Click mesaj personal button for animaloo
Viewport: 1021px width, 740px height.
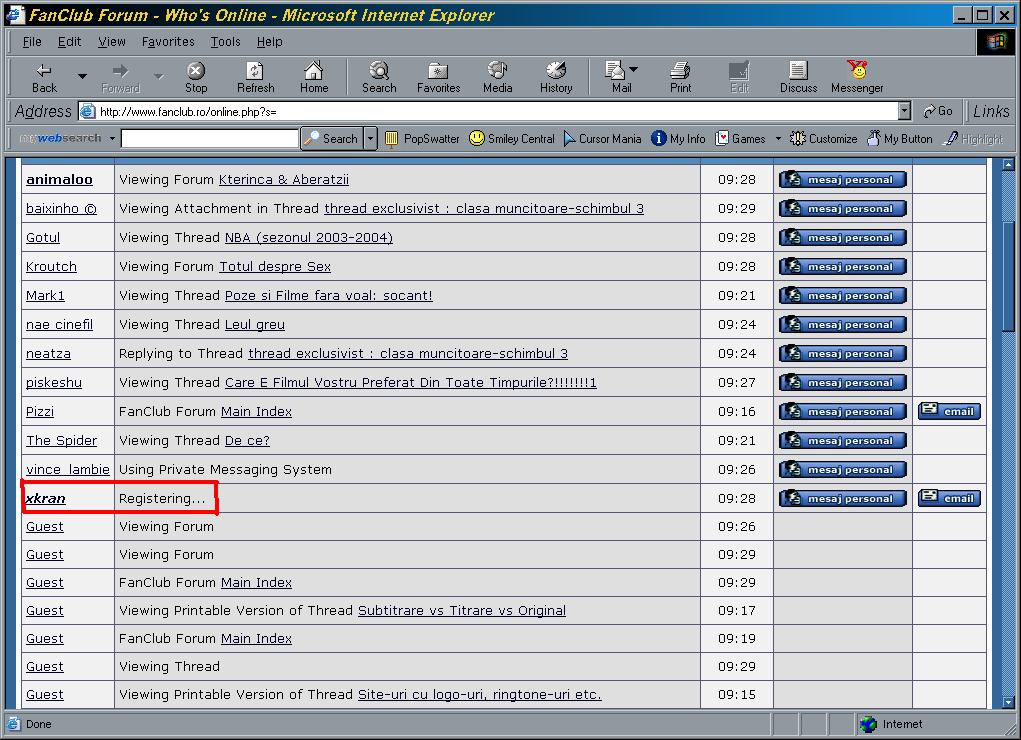coord(843,180)
